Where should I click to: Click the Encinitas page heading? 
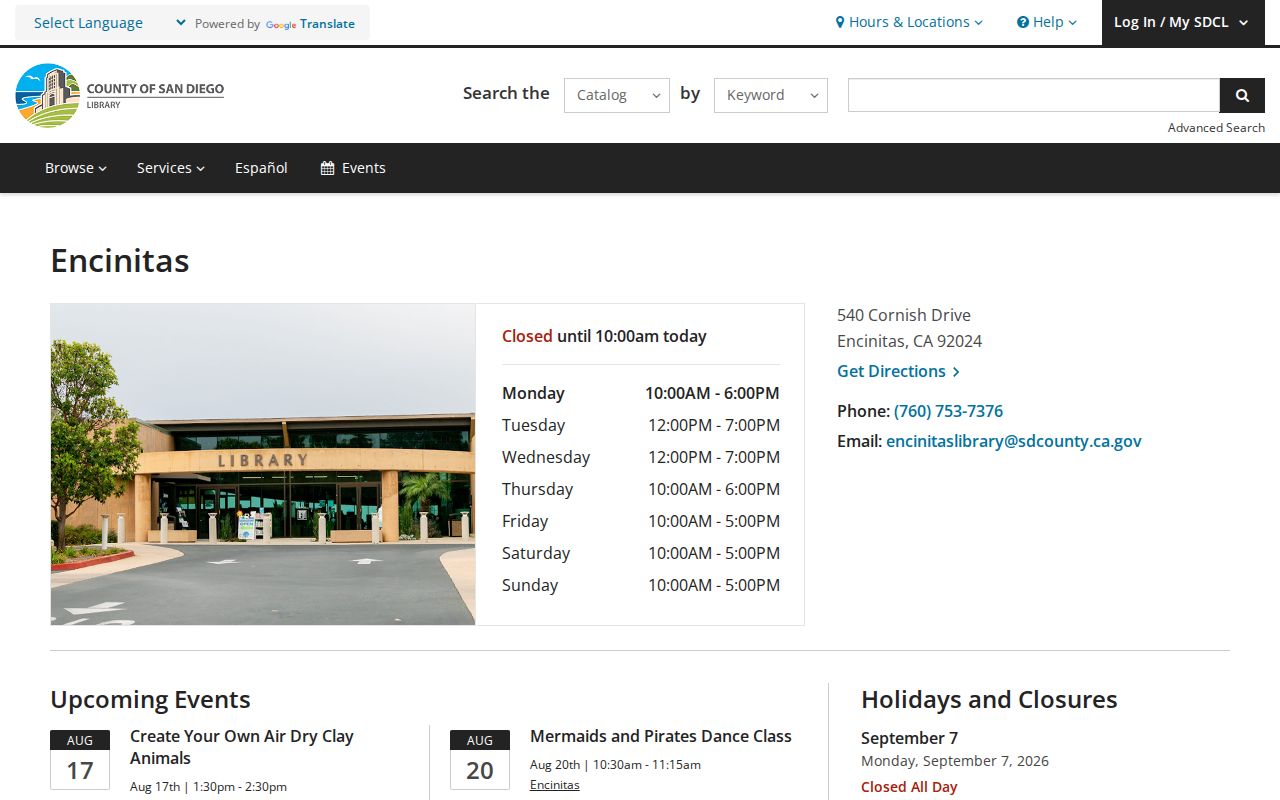pos(120,261)
